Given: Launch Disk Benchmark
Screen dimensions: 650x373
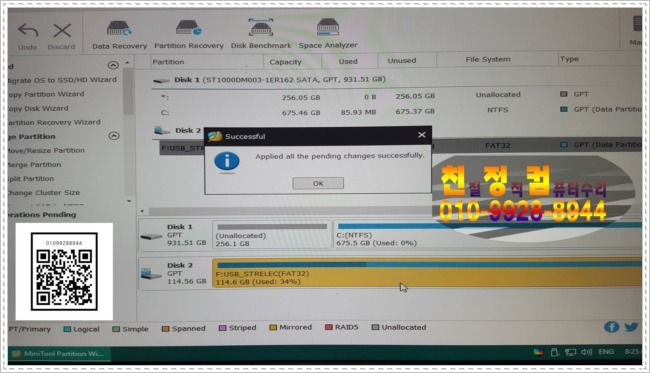Looking at the screenshot, I should pos(261,34).
